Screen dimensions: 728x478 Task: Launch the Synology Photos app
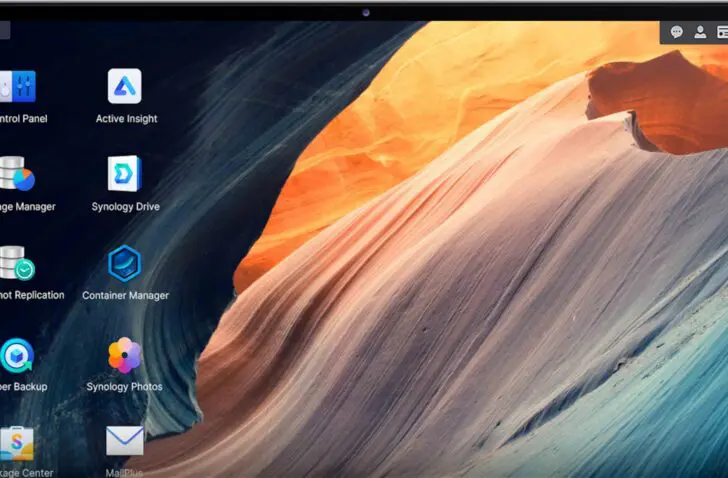click(x=124, y=355)
